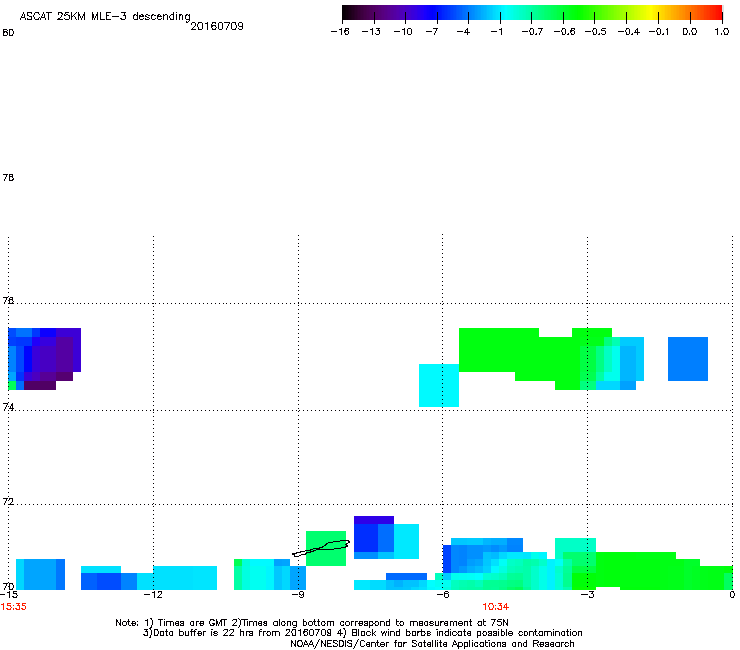
Task: Click the longitude label -6
Action: [x=442, y=595]
